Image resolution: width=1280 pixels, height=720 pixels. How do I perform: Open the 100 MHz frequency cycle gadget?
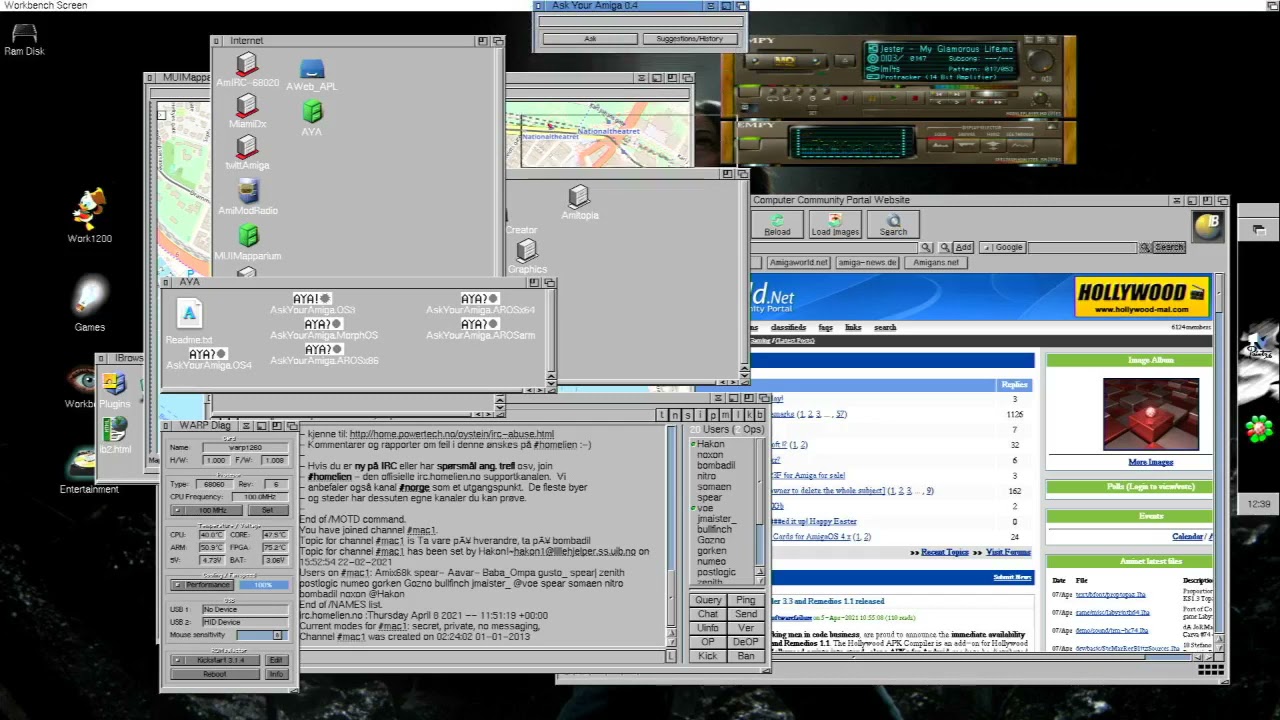coord(205,510)
